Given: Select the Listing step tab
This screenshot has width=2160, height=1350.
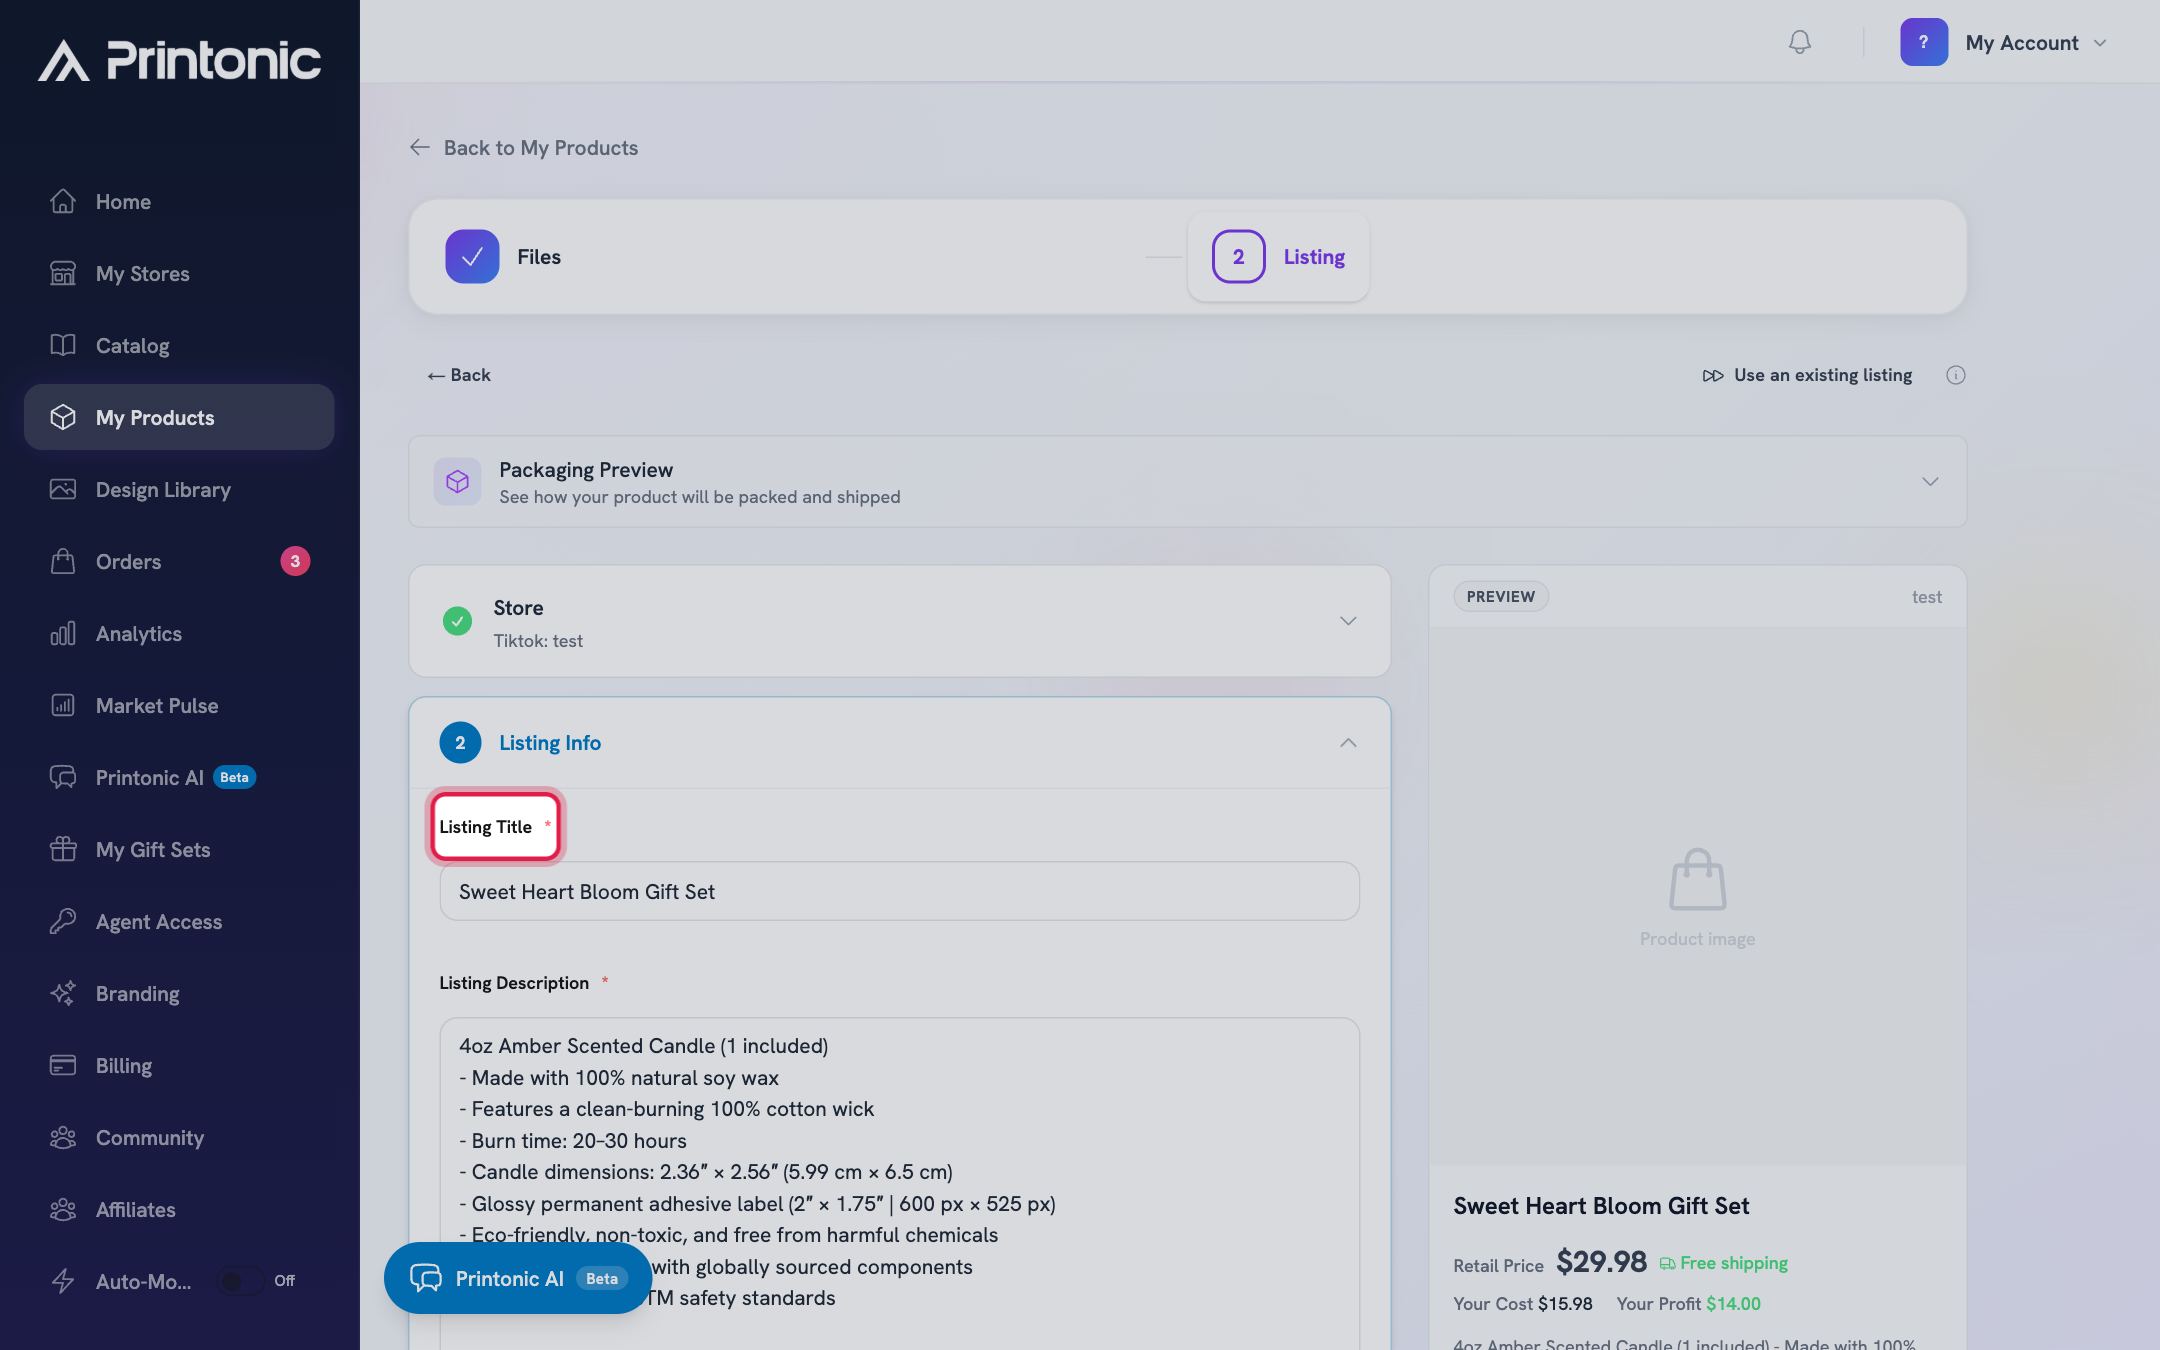Looking at the screenshot, I should tap(1278, 257).
